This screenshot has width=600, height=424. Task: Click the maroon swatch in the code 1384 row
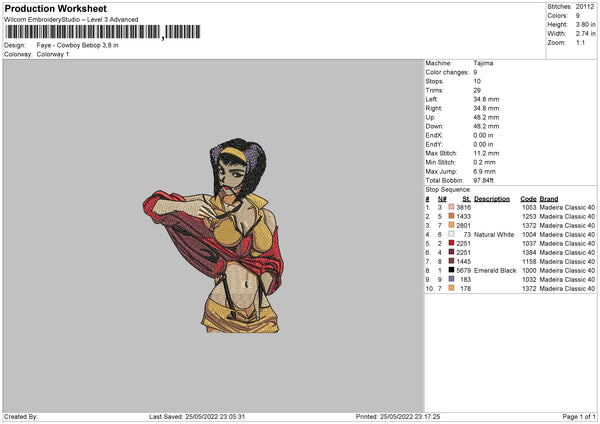click(451, 252)
